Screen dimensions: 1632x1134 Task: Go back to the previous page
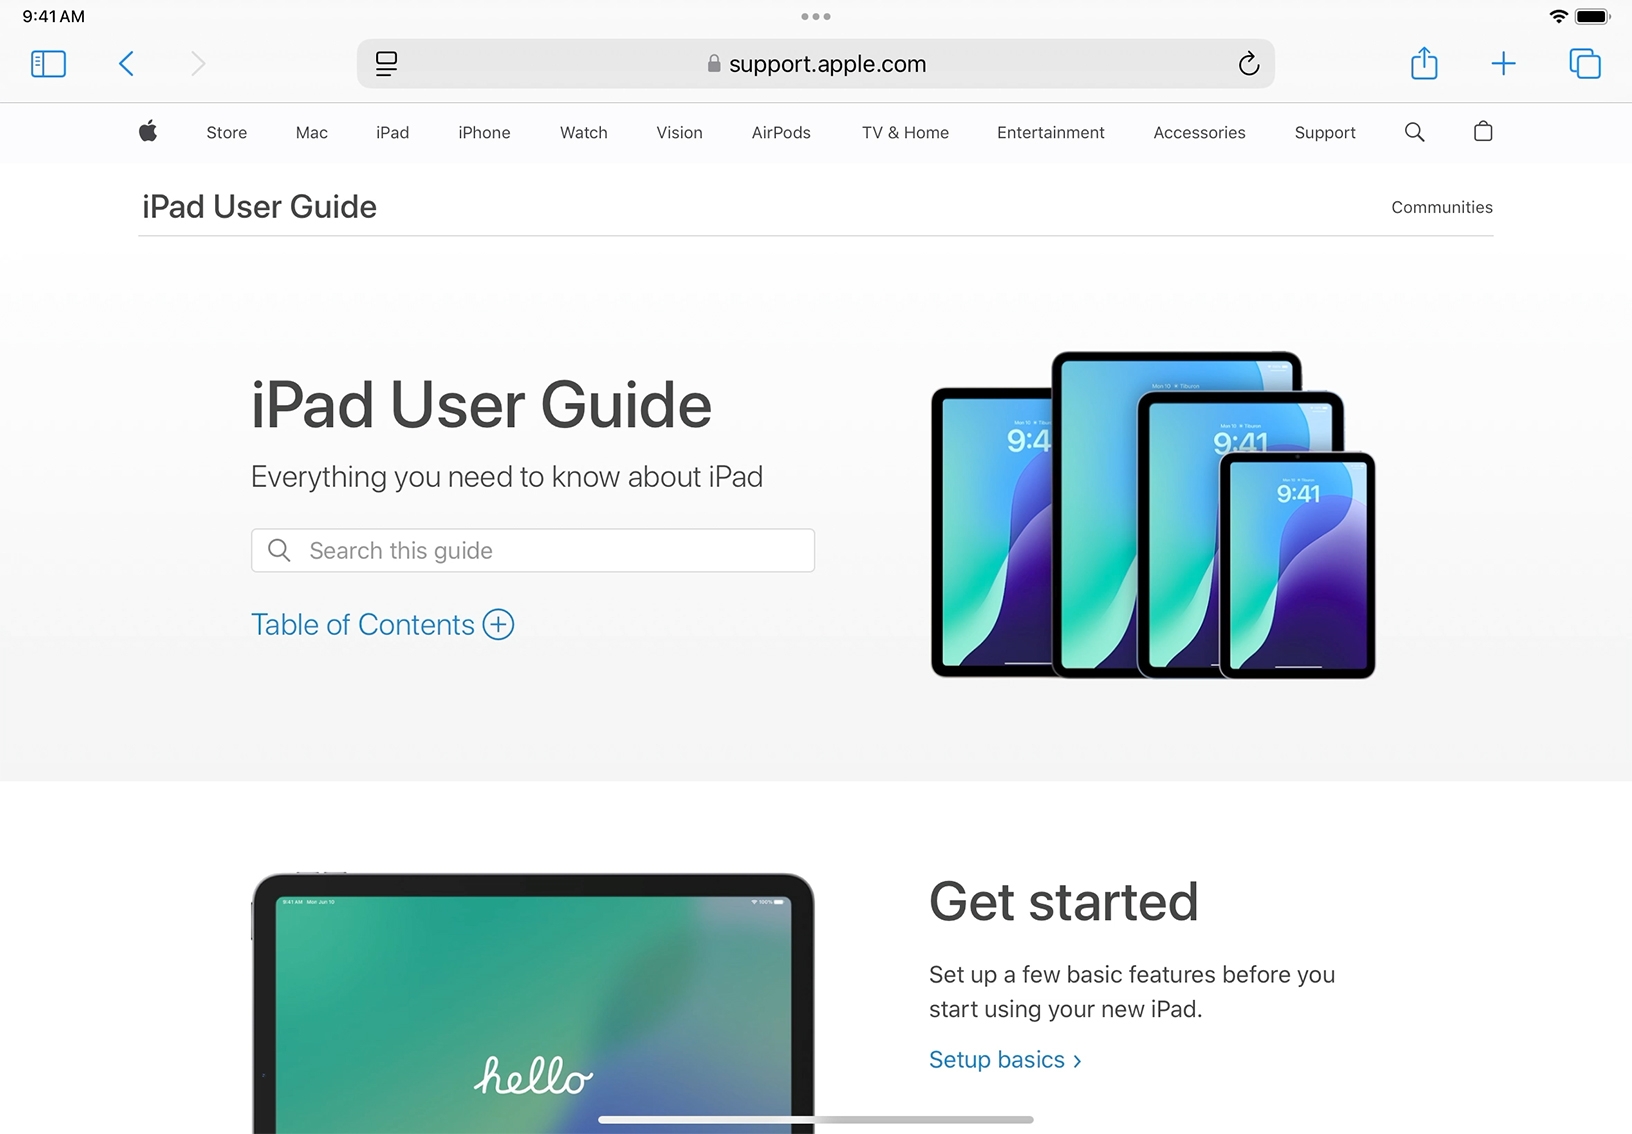pyautogui.click(x=126, y=64)
